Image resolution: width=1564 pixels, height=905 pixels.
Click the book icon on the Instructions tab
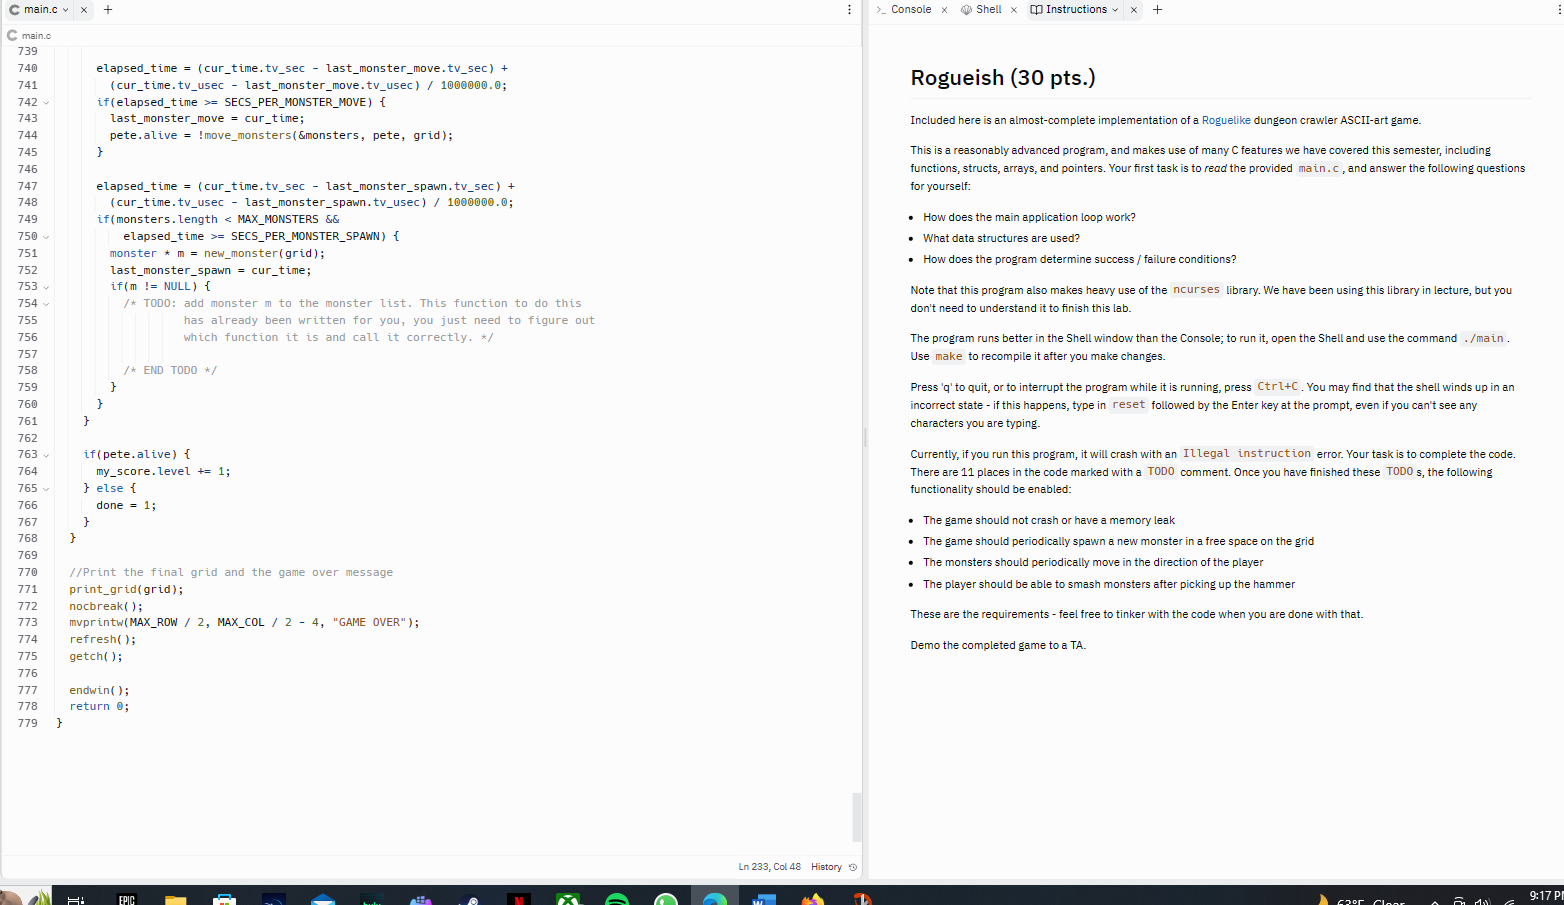[1038, 9]
